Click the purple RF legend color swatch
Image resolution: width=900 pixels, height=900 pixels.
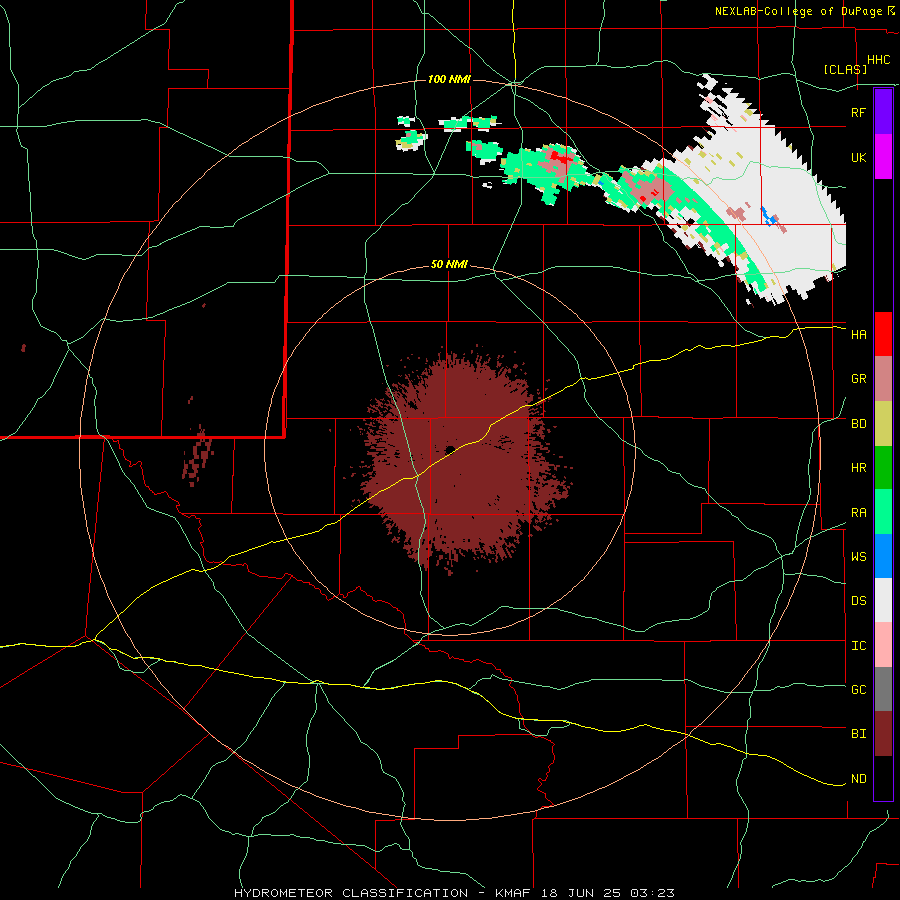click(883, 111)
